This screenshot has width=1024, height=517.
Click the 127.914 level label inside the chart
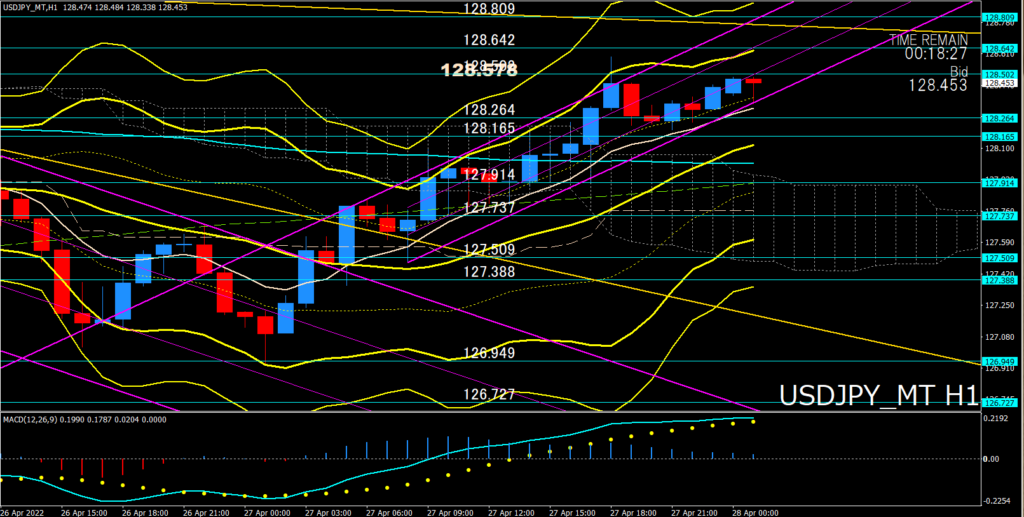pos(489,174)
